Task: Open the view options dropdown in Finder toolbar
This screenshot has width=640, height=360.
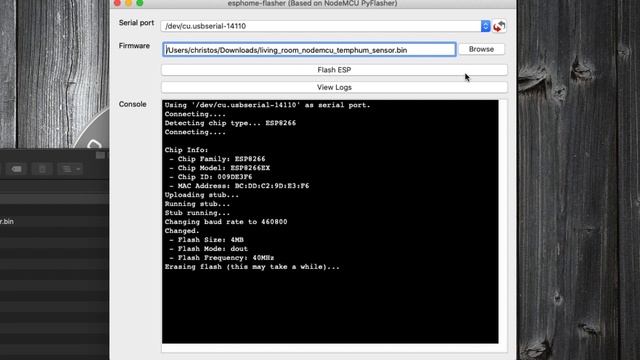Action: point(70,169)
